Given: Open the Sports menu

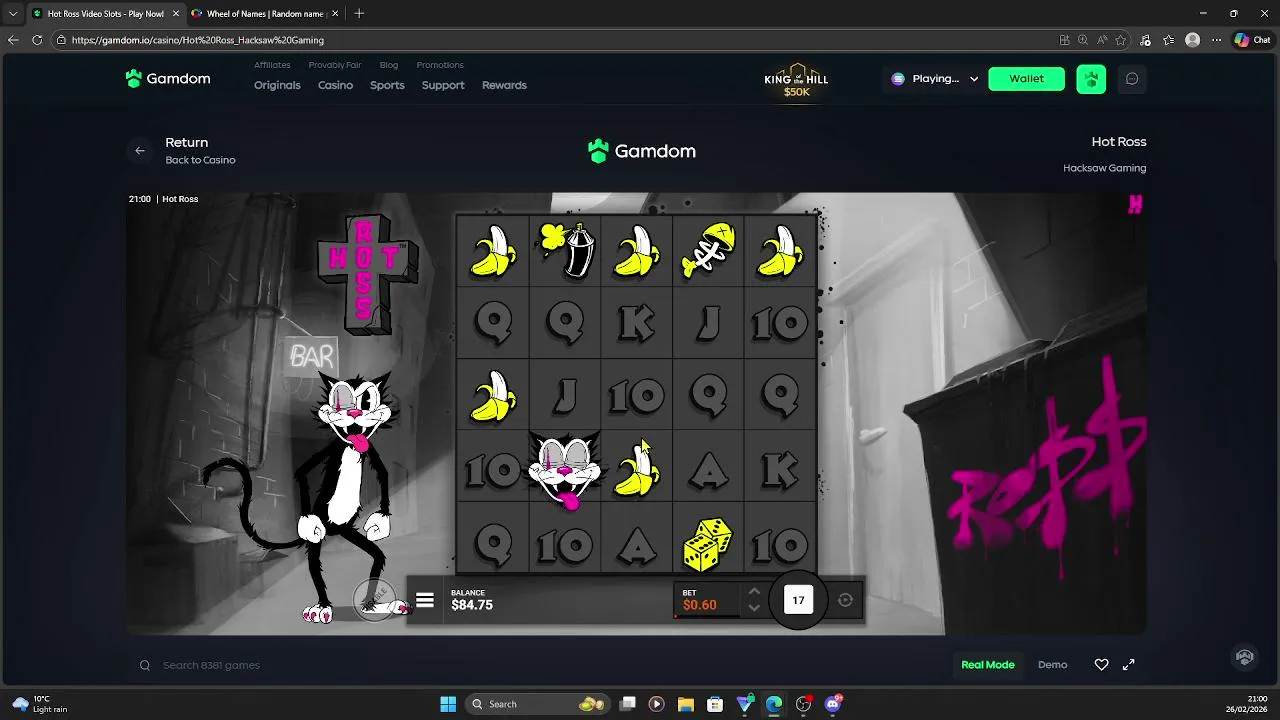Looking at the screenshot, I should (x=387, y=85).
